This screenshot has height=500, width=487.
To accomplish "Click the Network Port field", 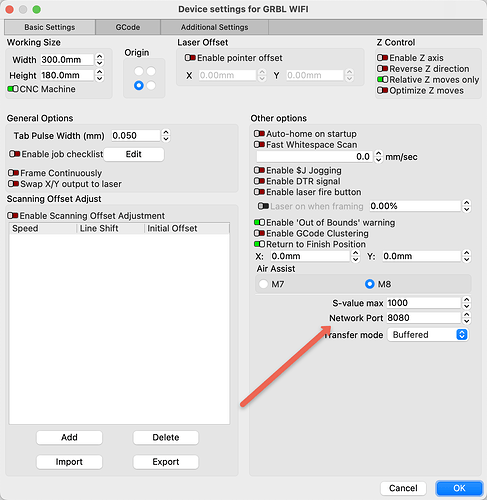I will (424, 318).
